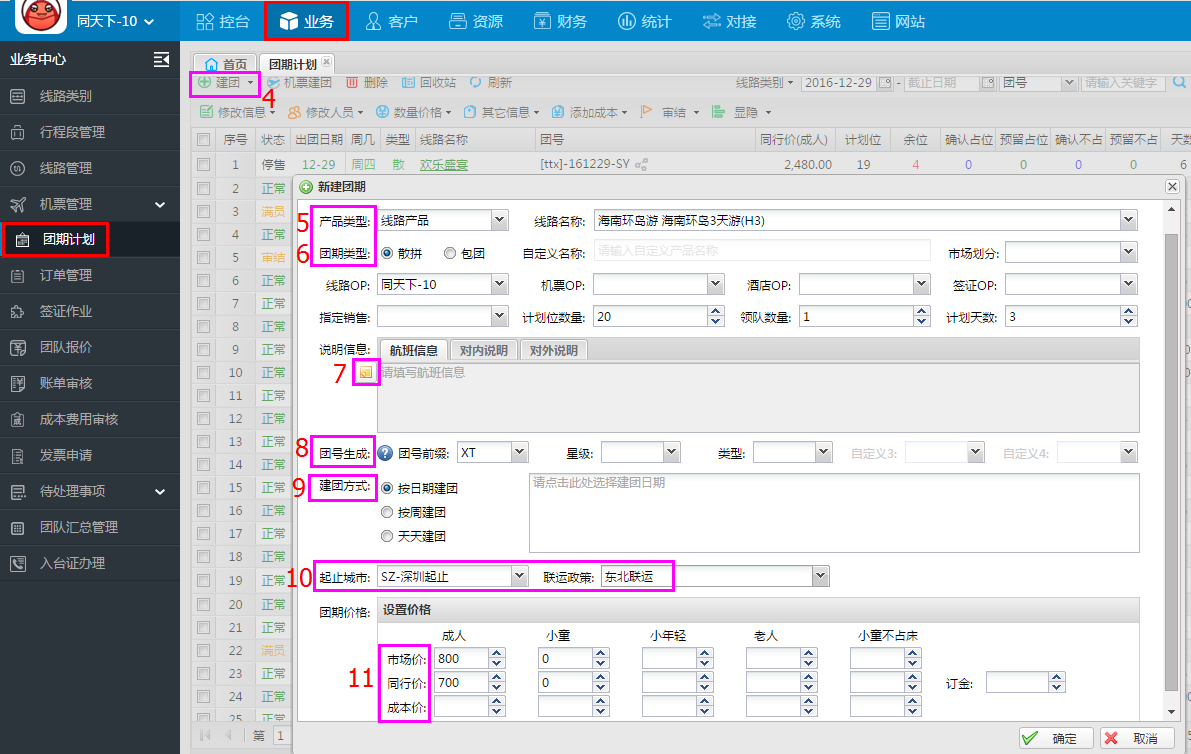Click the 取消 button
This screenshot has width=1191, height=754.
(1137, 738)
